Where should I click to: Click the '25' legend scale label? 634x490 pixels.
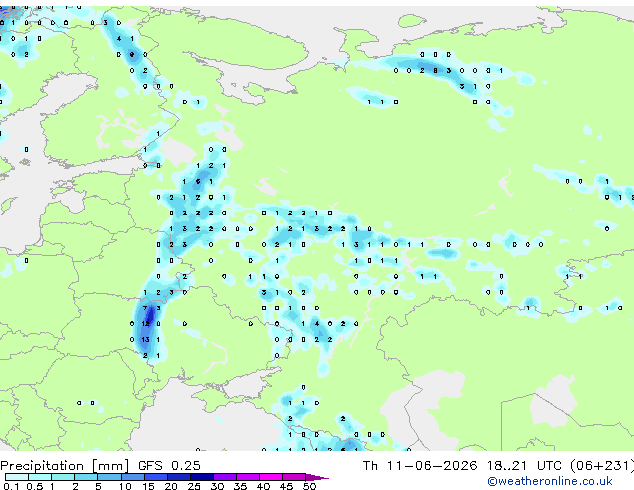point(194,486)
